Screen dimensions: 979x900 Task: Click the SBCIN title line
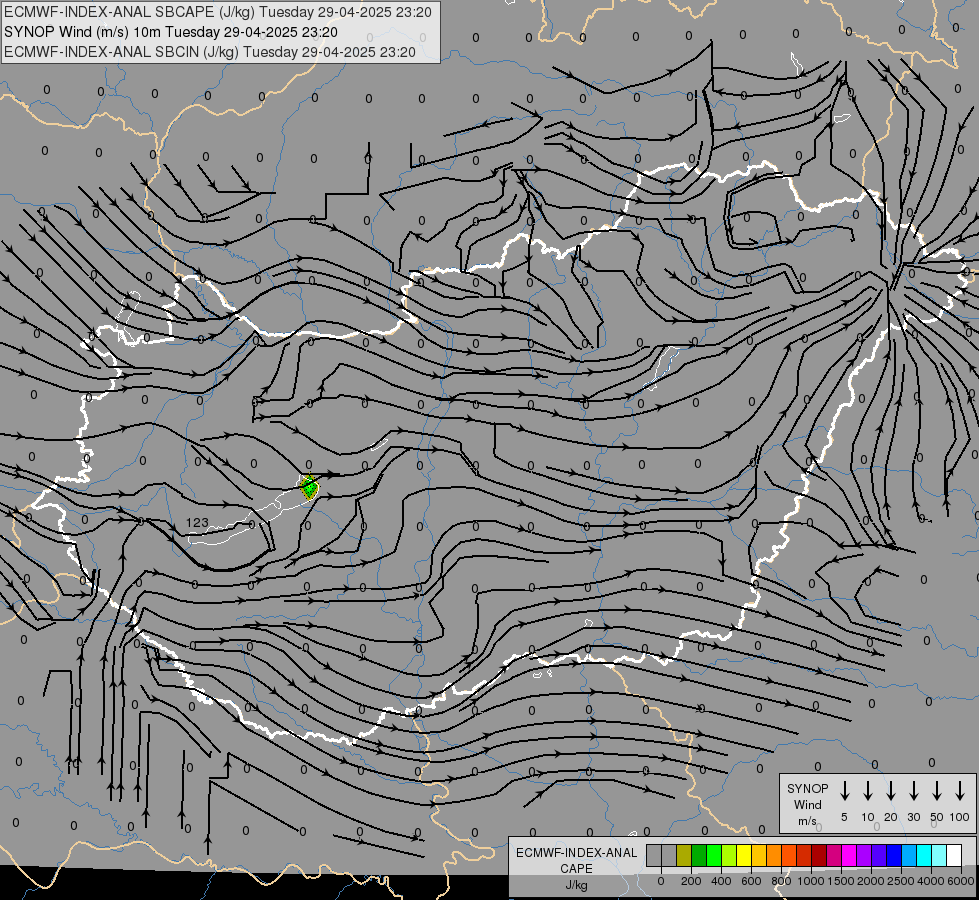(x=210, y=52)
